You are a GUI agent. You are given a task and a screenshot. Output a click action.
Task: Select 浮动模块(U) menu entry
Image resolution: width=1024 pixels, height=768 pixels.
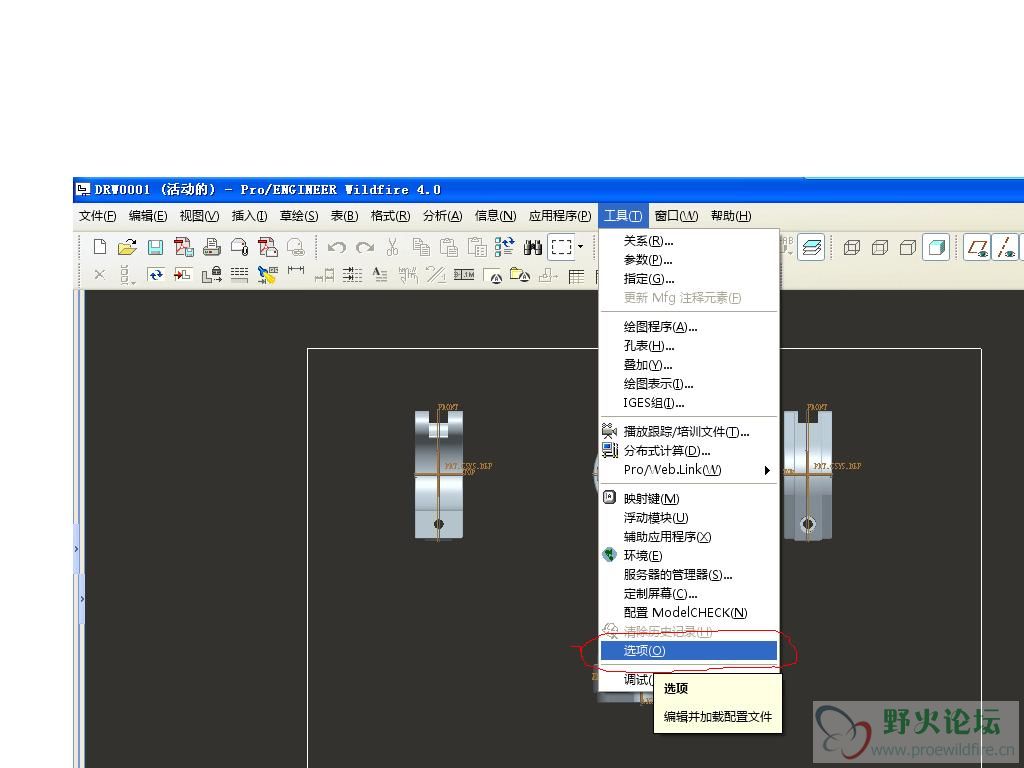(689, 517)
